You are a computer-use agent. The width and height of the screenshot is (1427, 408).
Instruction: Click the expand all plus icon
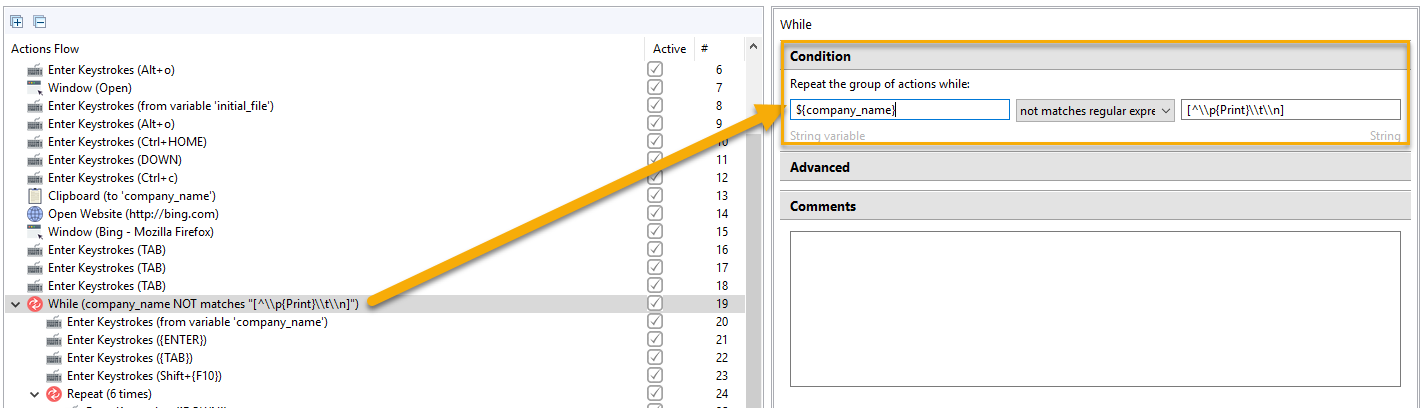coord(17,21)
